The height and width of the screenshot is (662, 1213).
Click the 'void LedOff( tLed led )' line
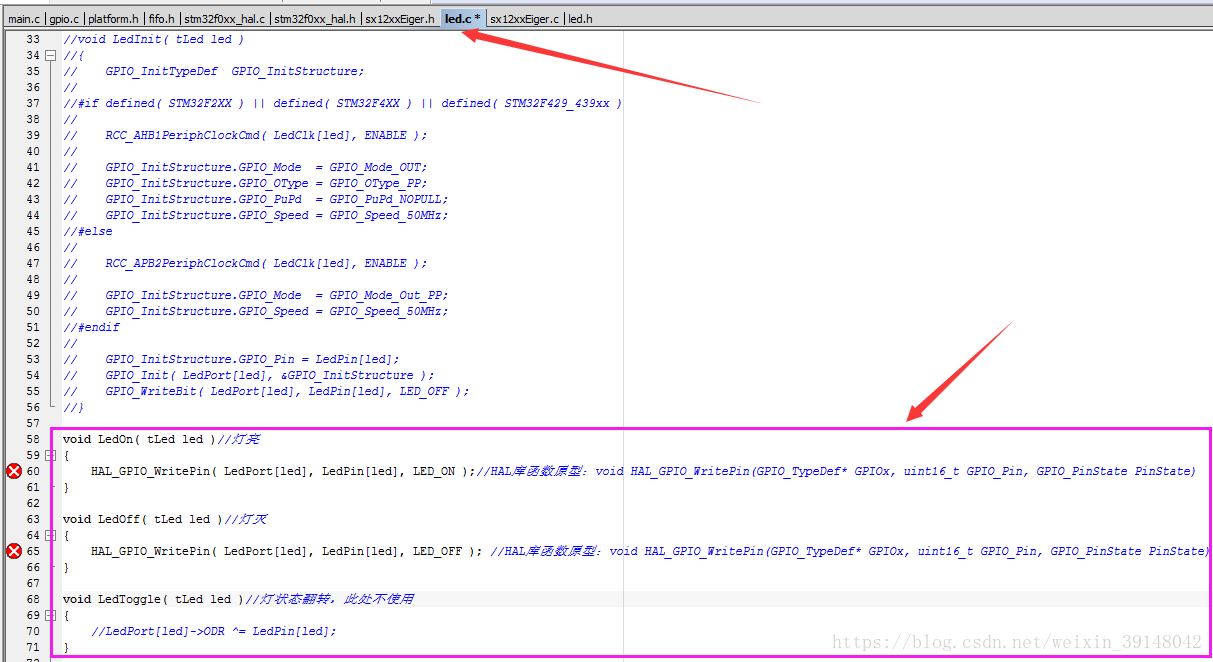coord(143,519)
